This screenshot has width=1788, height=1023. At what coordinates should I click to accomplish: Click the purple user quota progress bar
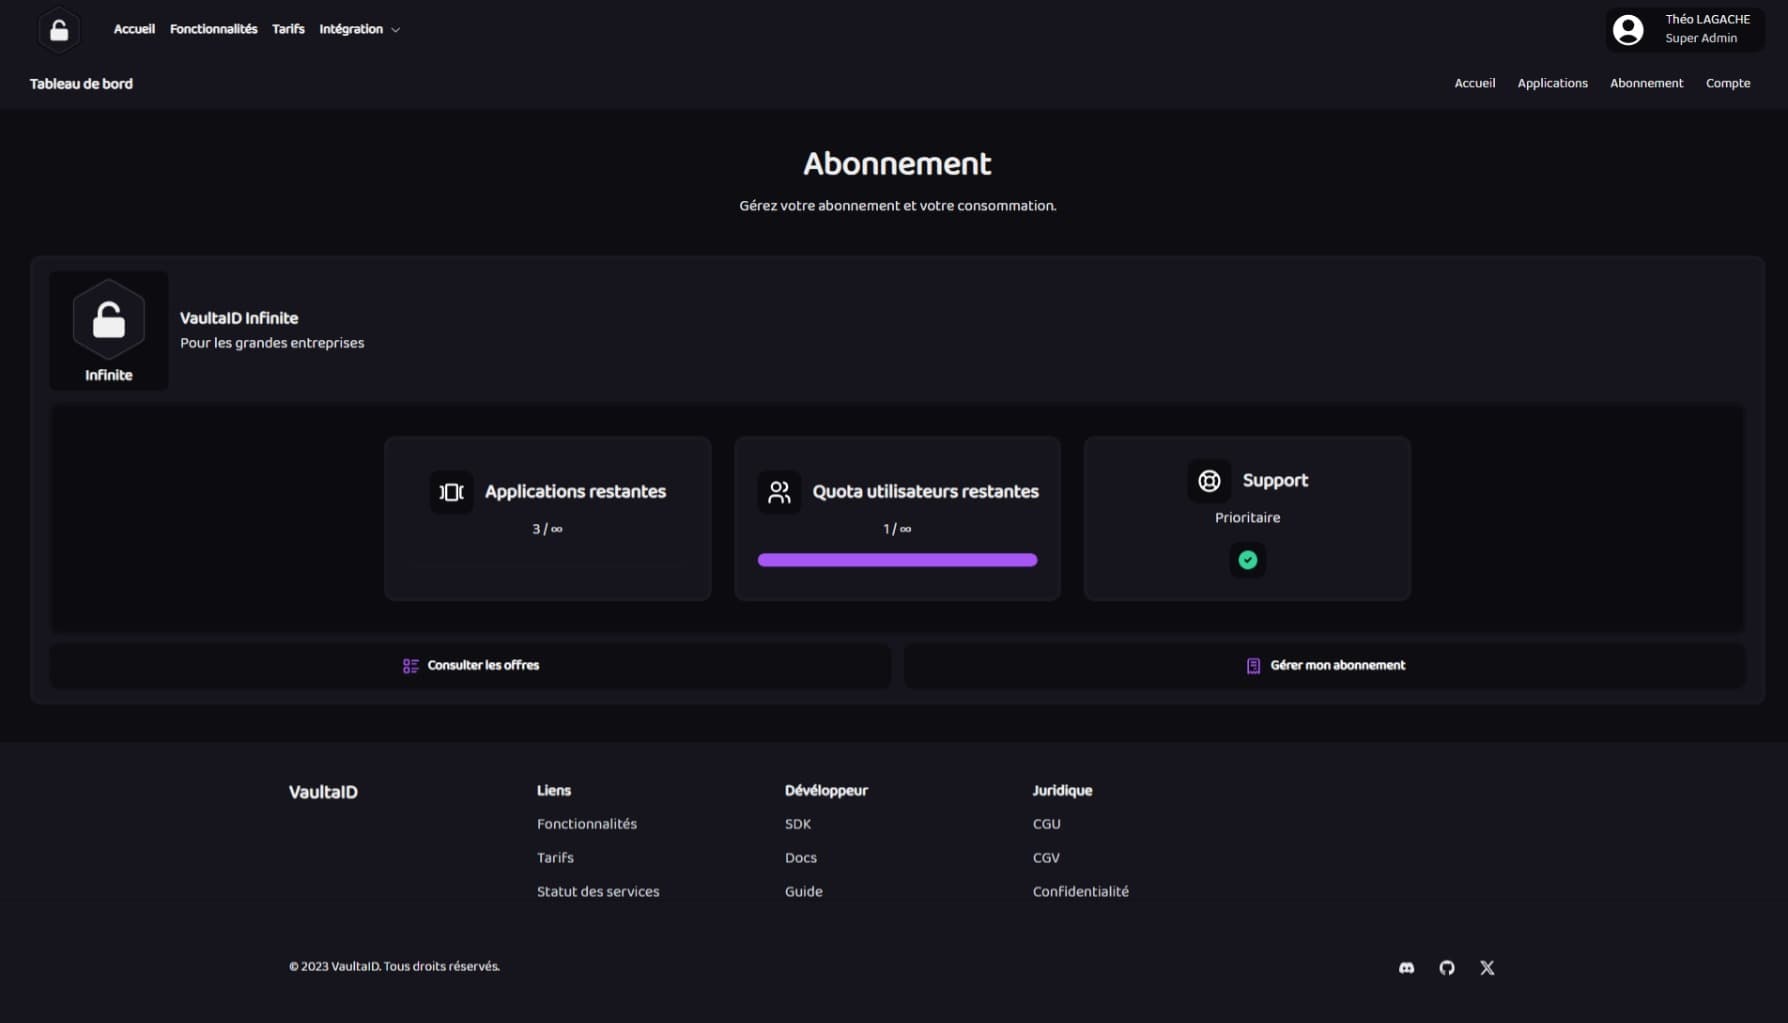pyautogui.click(x=897, y=560)
